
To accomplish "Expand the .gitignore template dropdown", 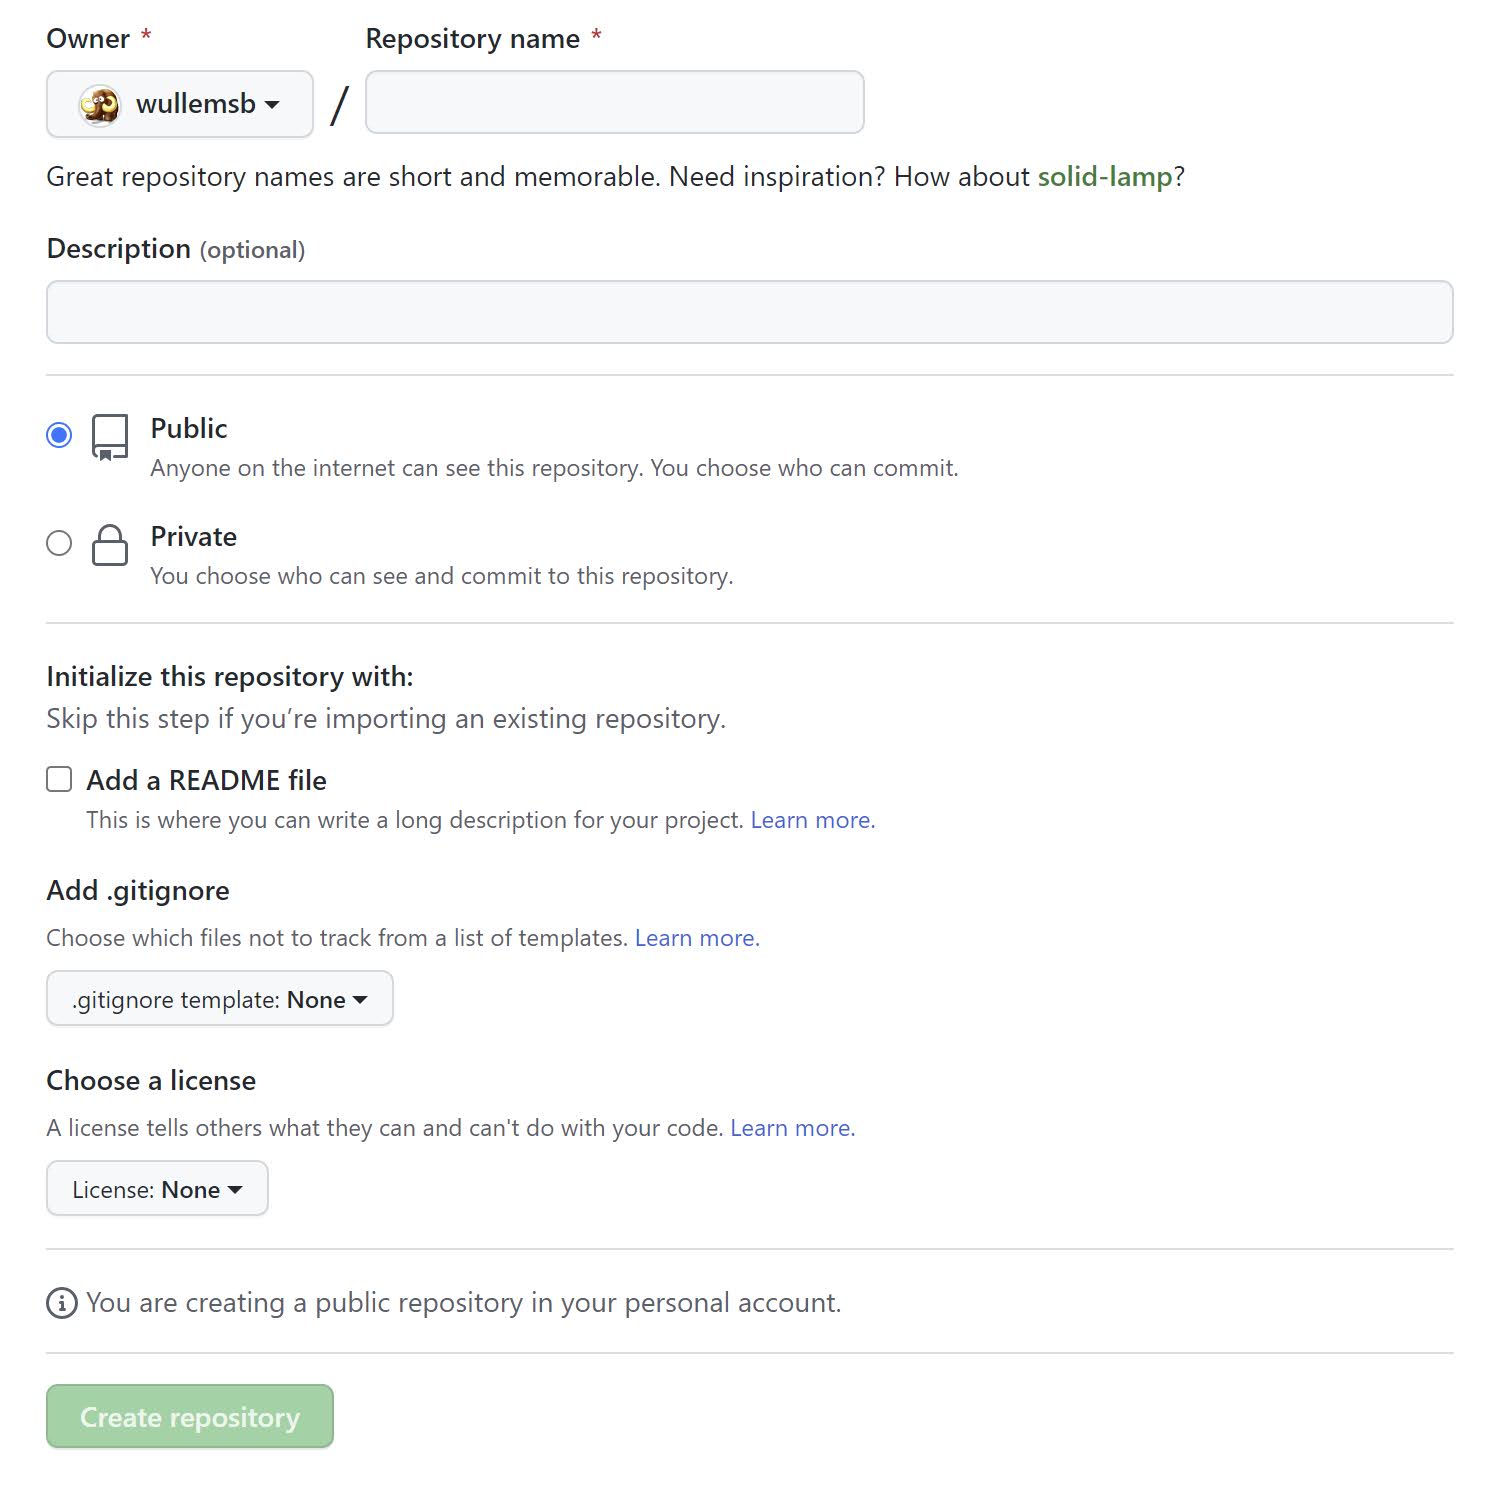I will (220, 999).
